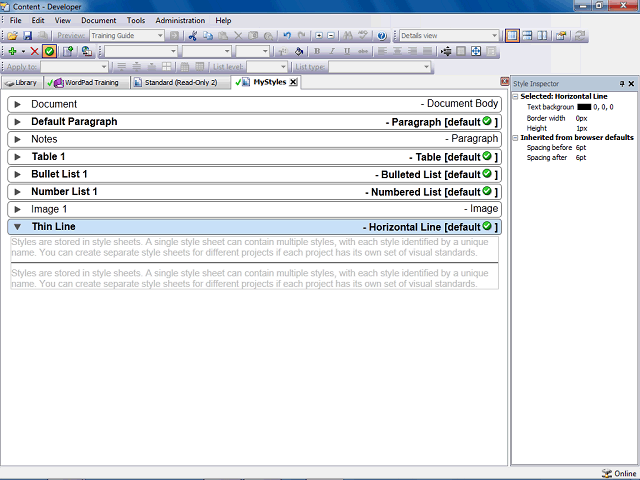The height and width of the screenshot is (480, 640).
Task: Click the globe import styles icon
Action: [x=86, y=51]
